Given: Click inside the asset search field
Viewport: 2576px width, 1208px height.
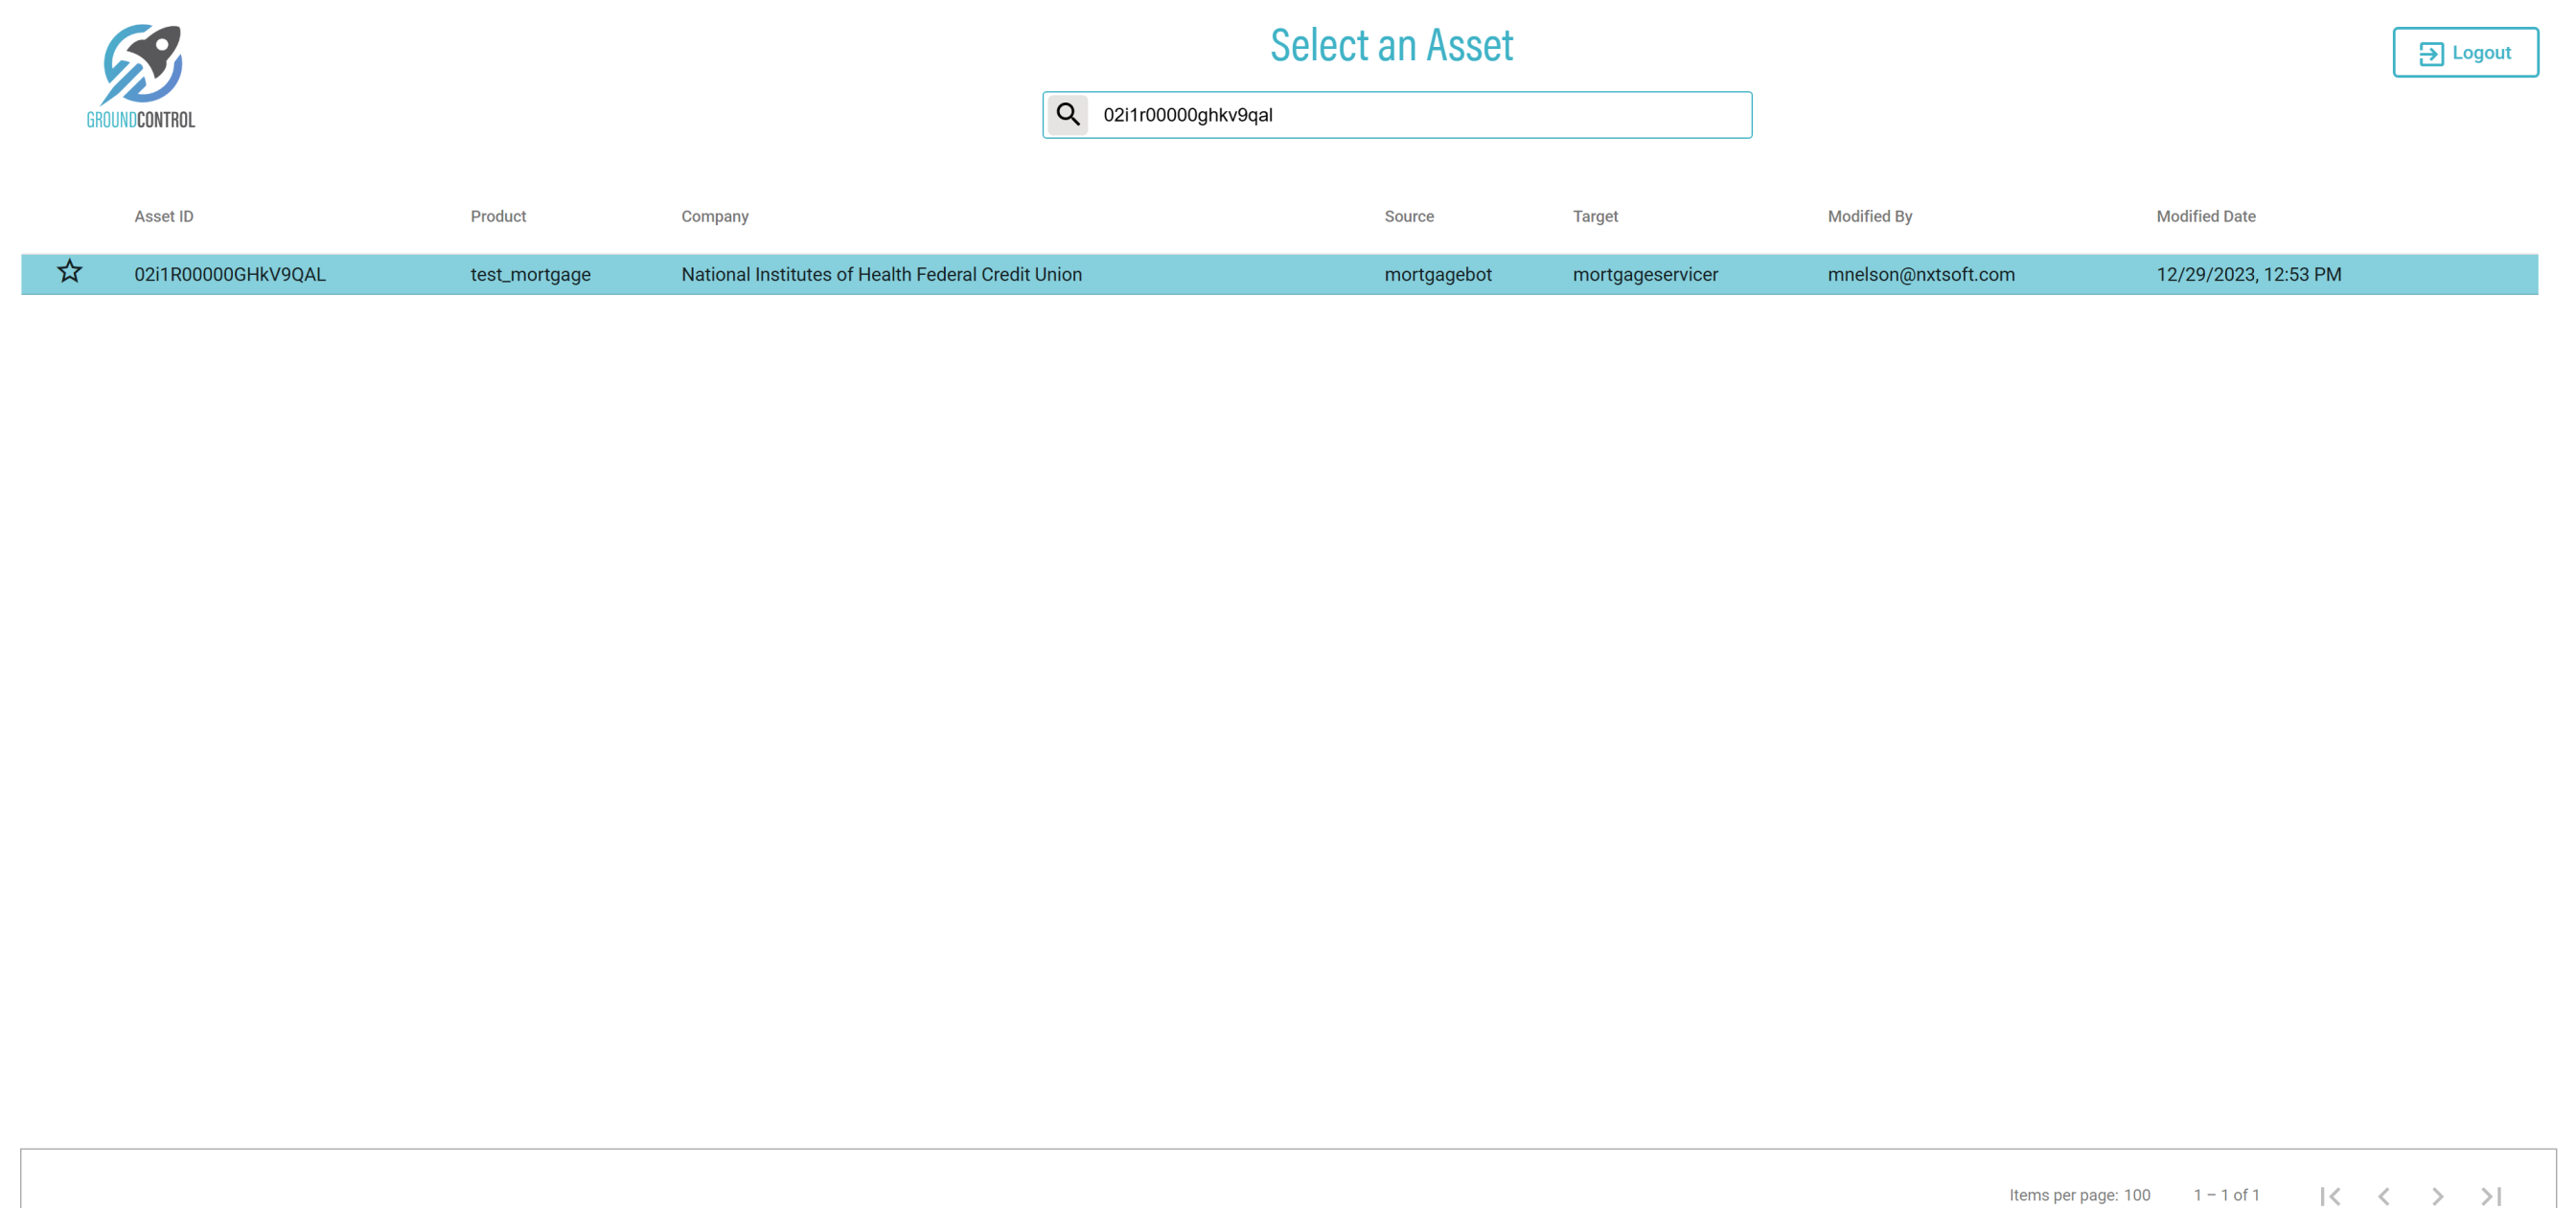Looking at the screenshot, I should [1418, 115].
